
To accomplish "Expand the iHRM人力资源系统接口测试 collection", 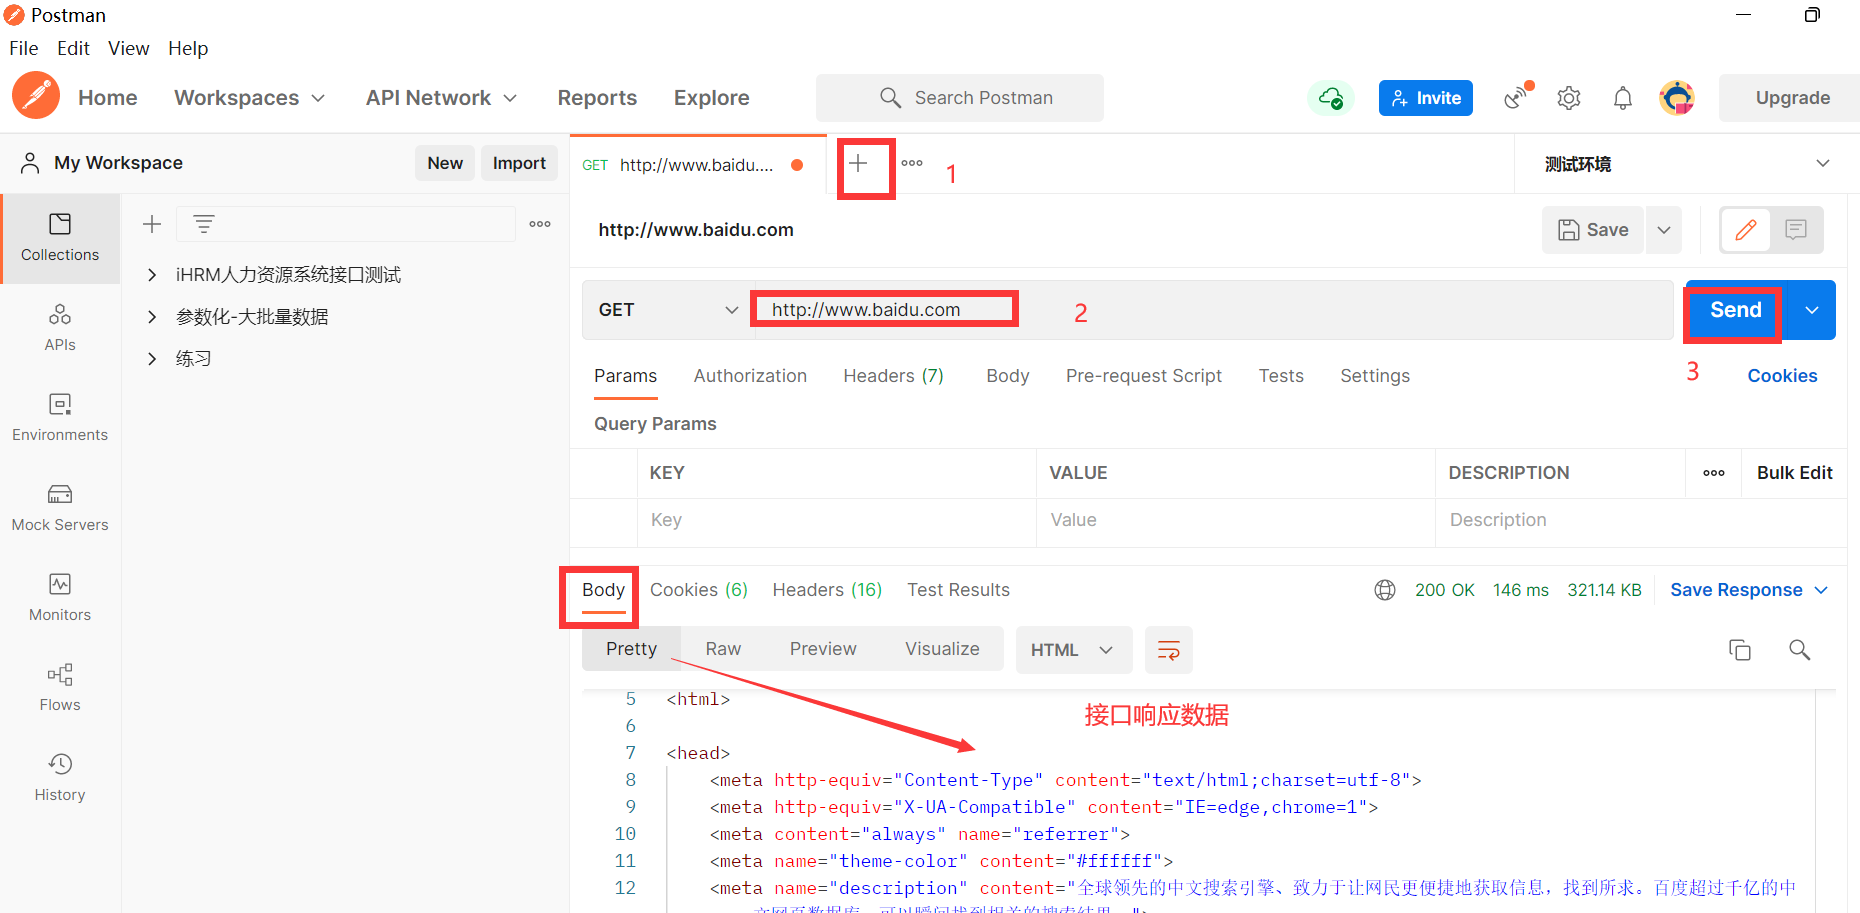I will pyautogui.click(x=152, y=275).
